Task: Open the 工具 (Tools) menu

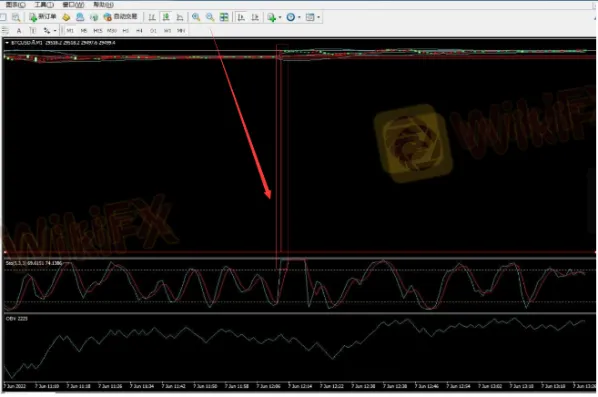Action: click(x=44, y=5)
